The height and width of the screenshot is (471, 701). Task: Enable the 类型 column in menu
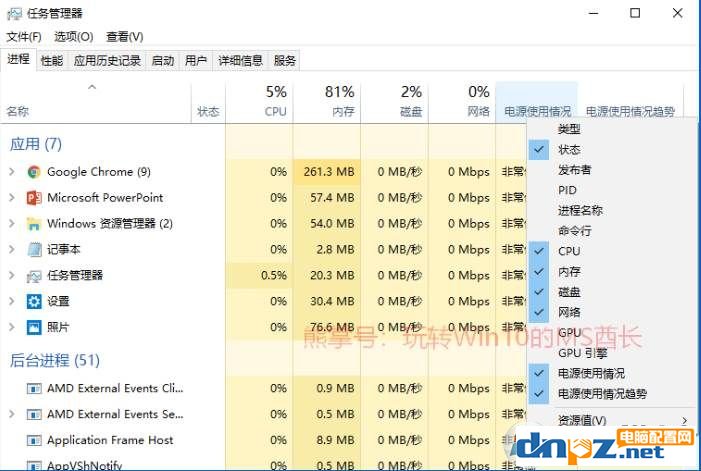[x=569, y=130]
